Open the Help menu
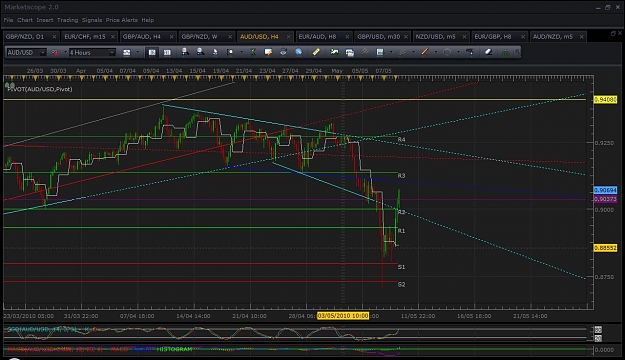This screenshot has width=625, height=360. [147, 20]
